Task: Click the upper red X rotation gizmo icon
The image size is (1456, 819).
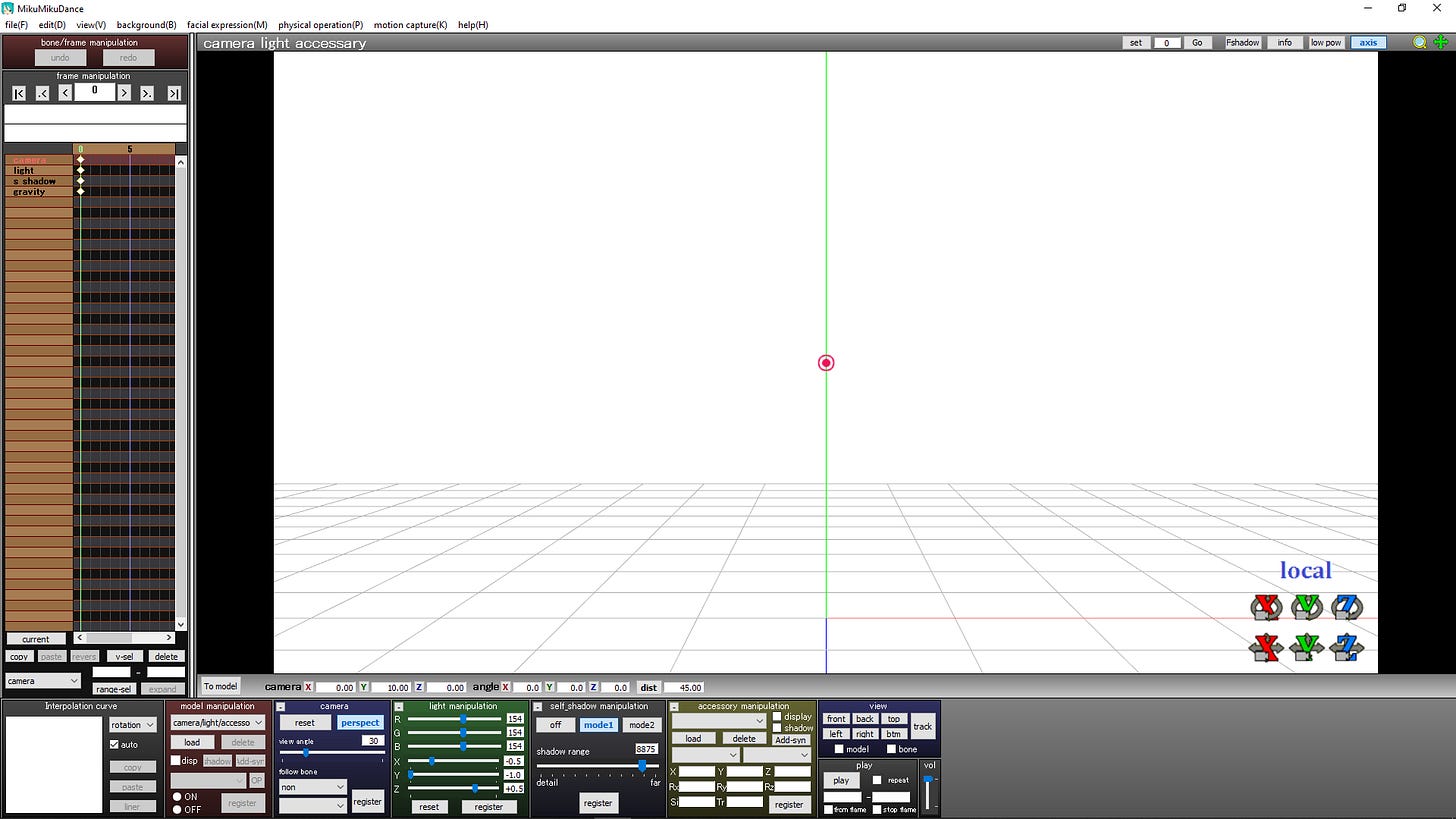Action: tap(1267, 606)
